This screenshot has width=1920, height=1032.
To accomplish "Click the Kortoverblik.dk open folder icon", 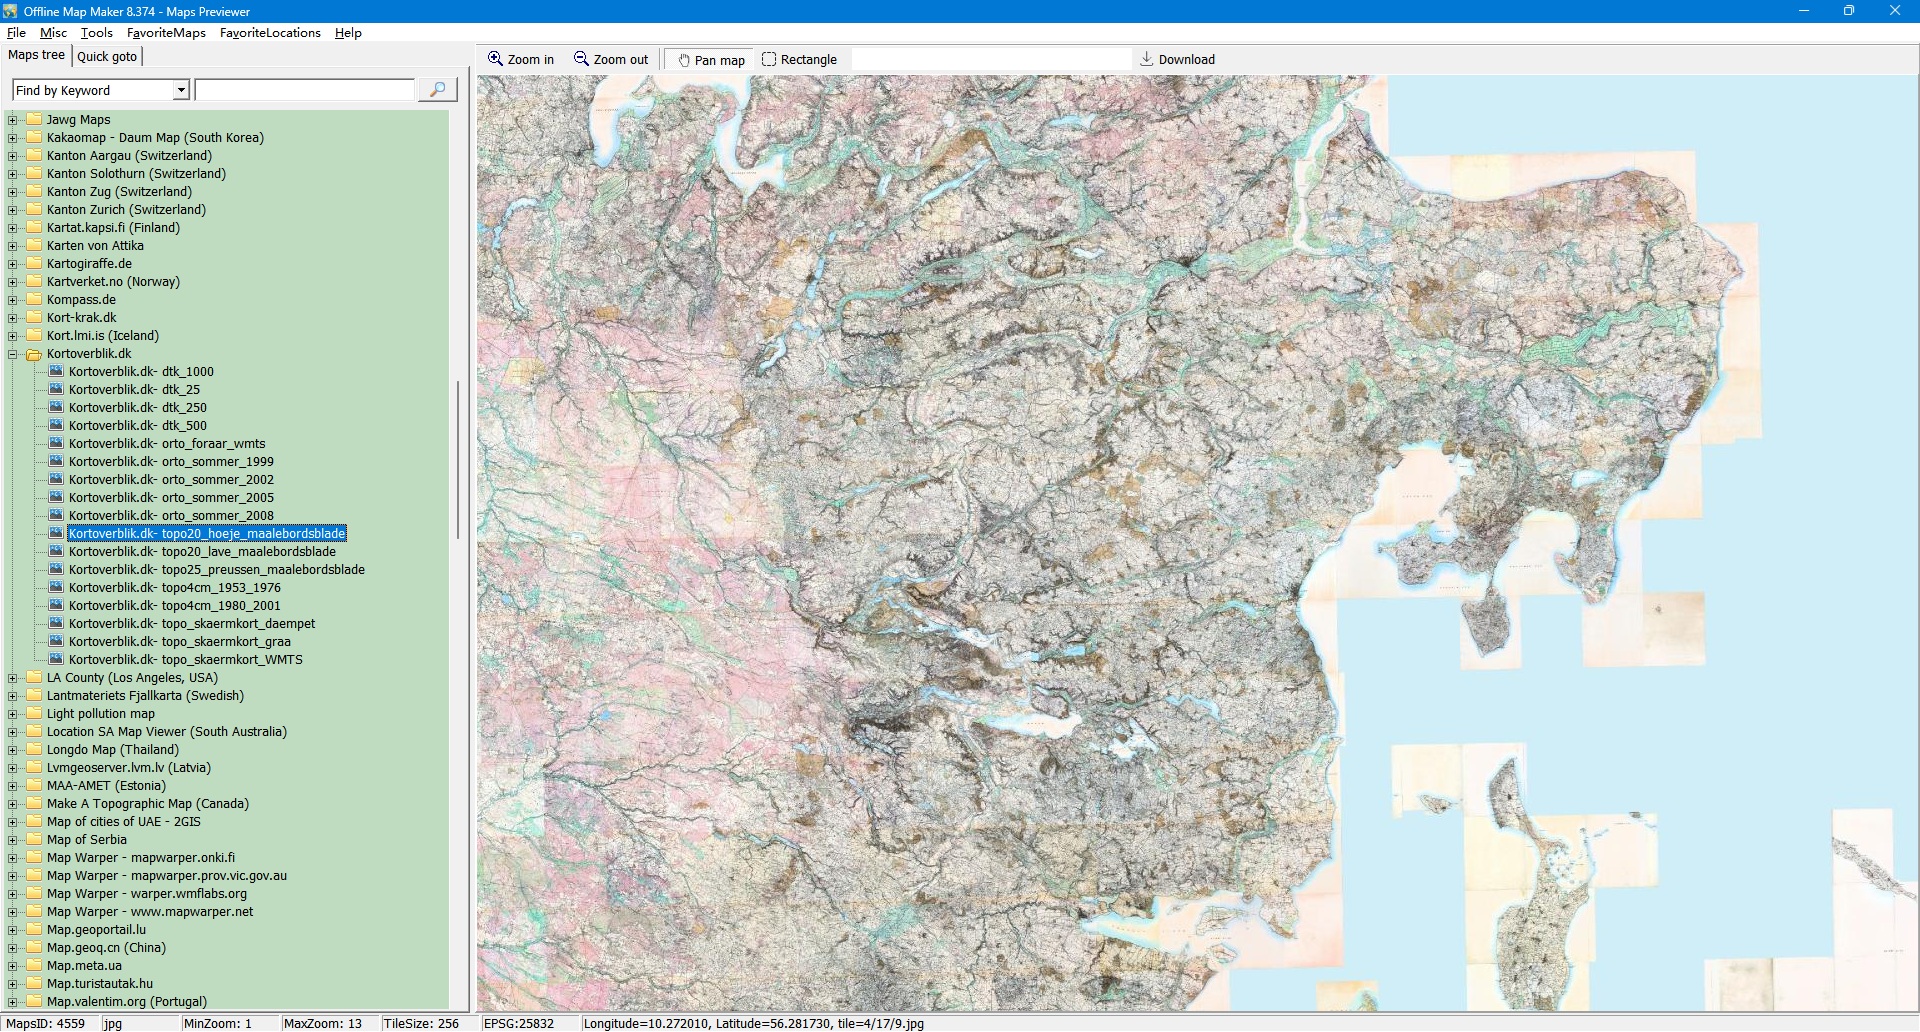I will coord(34,354).
